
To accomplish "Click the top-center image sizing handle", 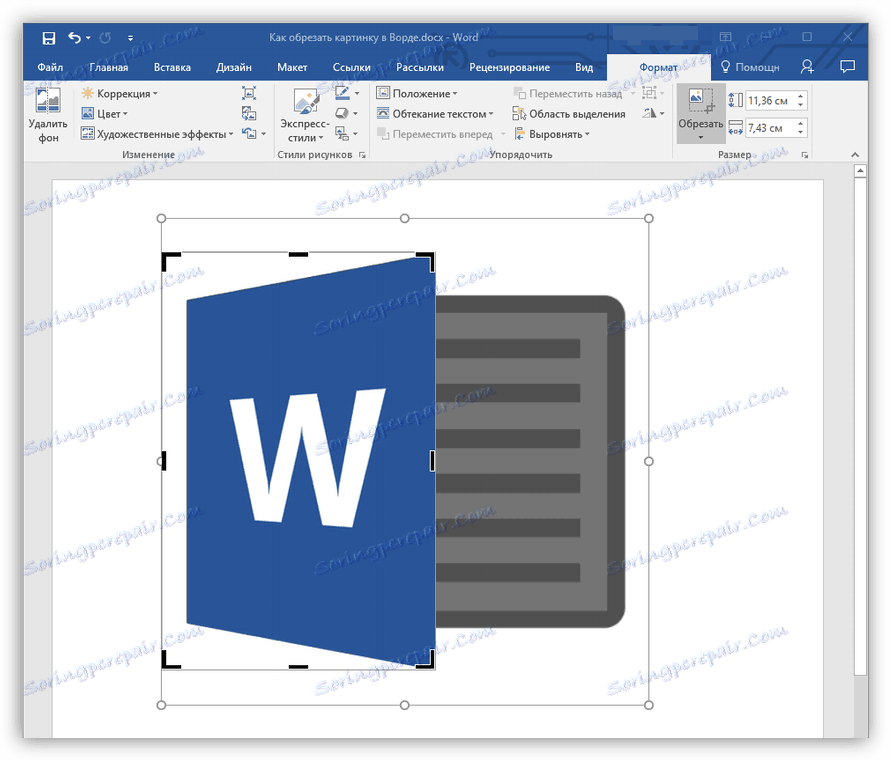I will tap(405, 218).
